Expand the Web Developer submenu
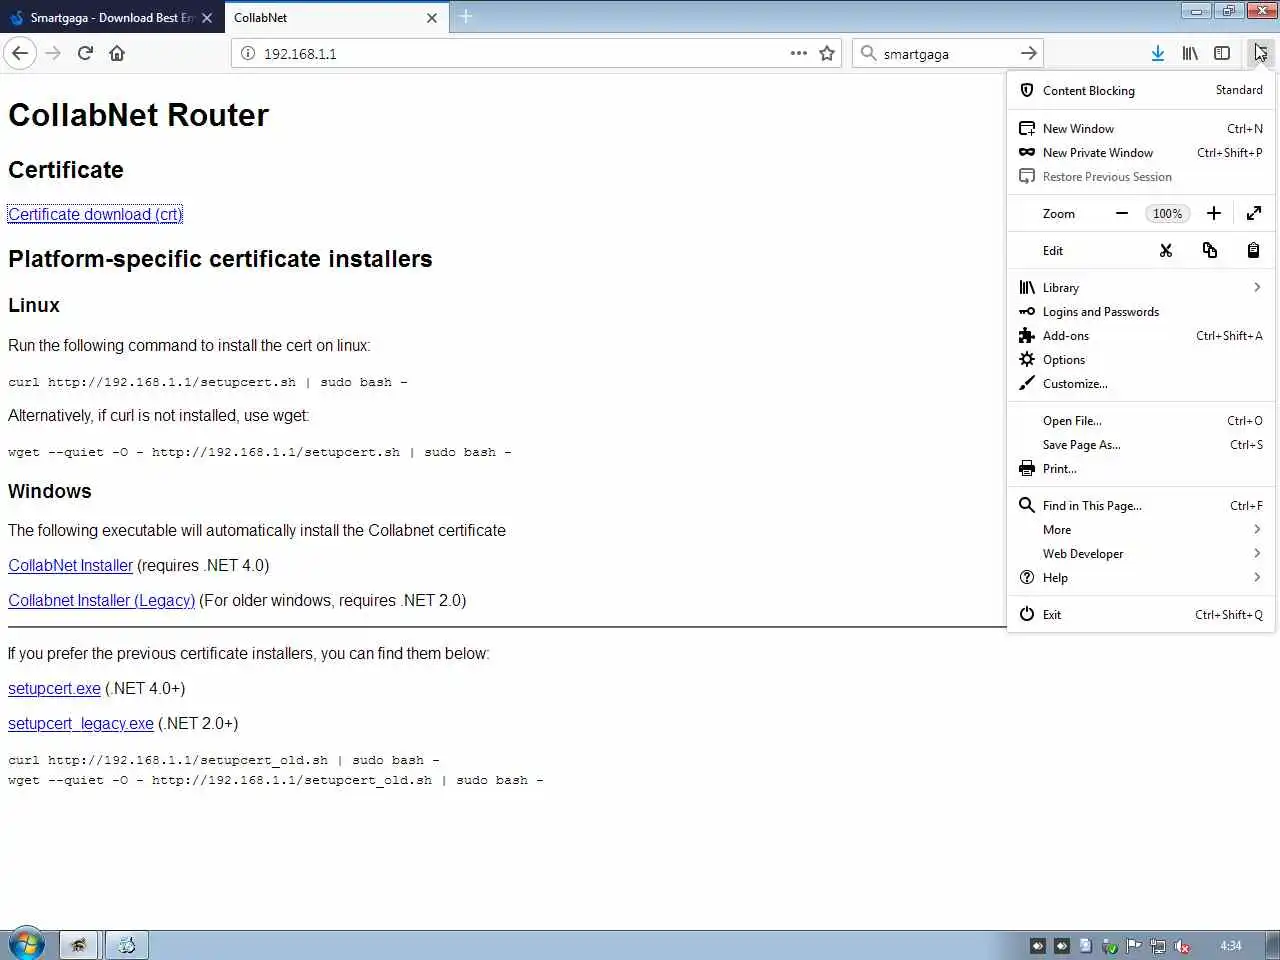1280x960 pixels. [1141, 554]
